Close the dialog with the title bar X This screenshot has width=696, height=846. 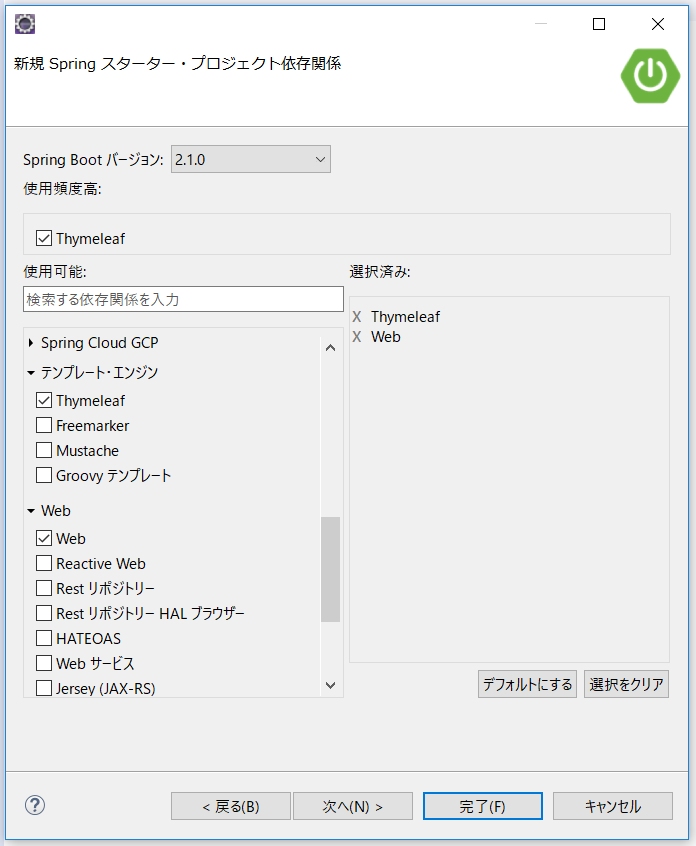658,24
